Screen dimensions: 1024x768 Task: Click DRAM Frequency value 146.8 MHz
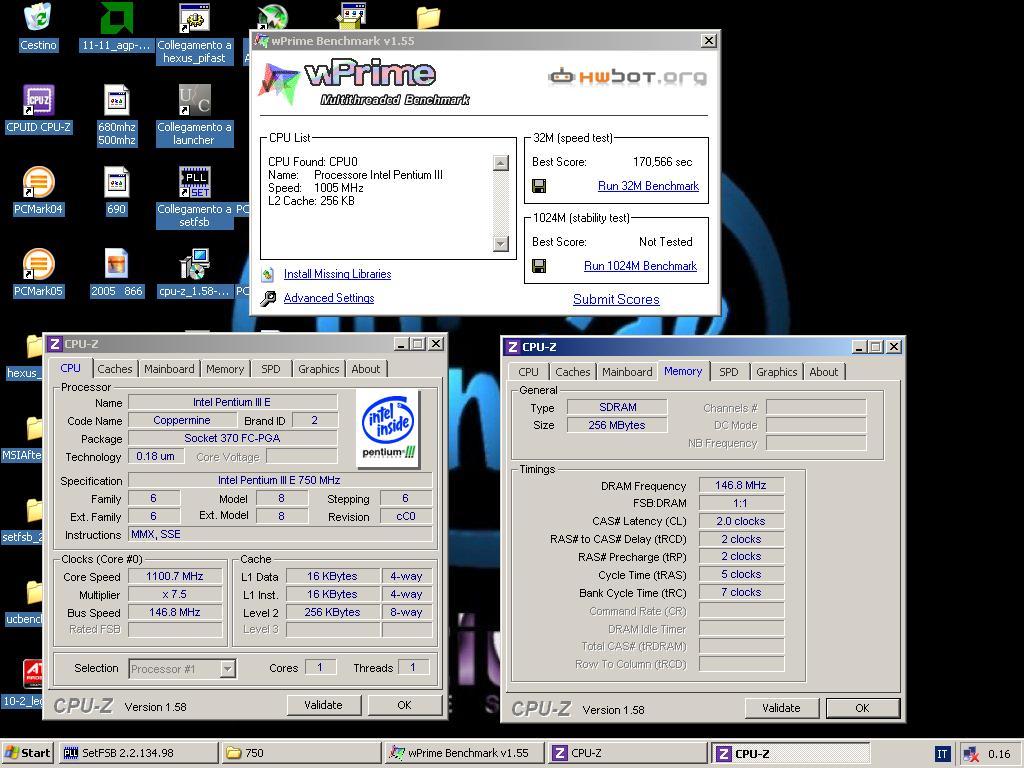click(741, 485)
